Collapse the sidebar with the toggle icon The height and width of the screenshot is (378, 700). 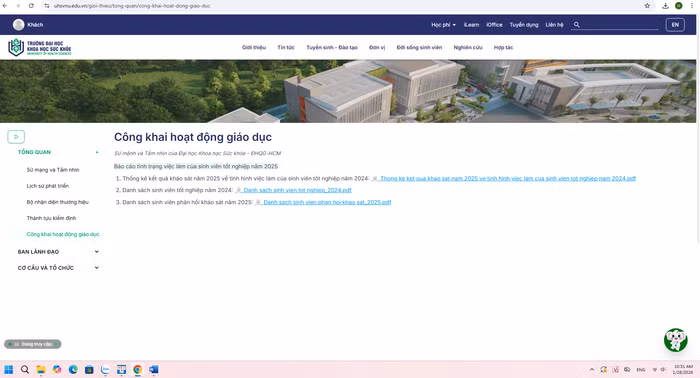click(x=16, y=137)
